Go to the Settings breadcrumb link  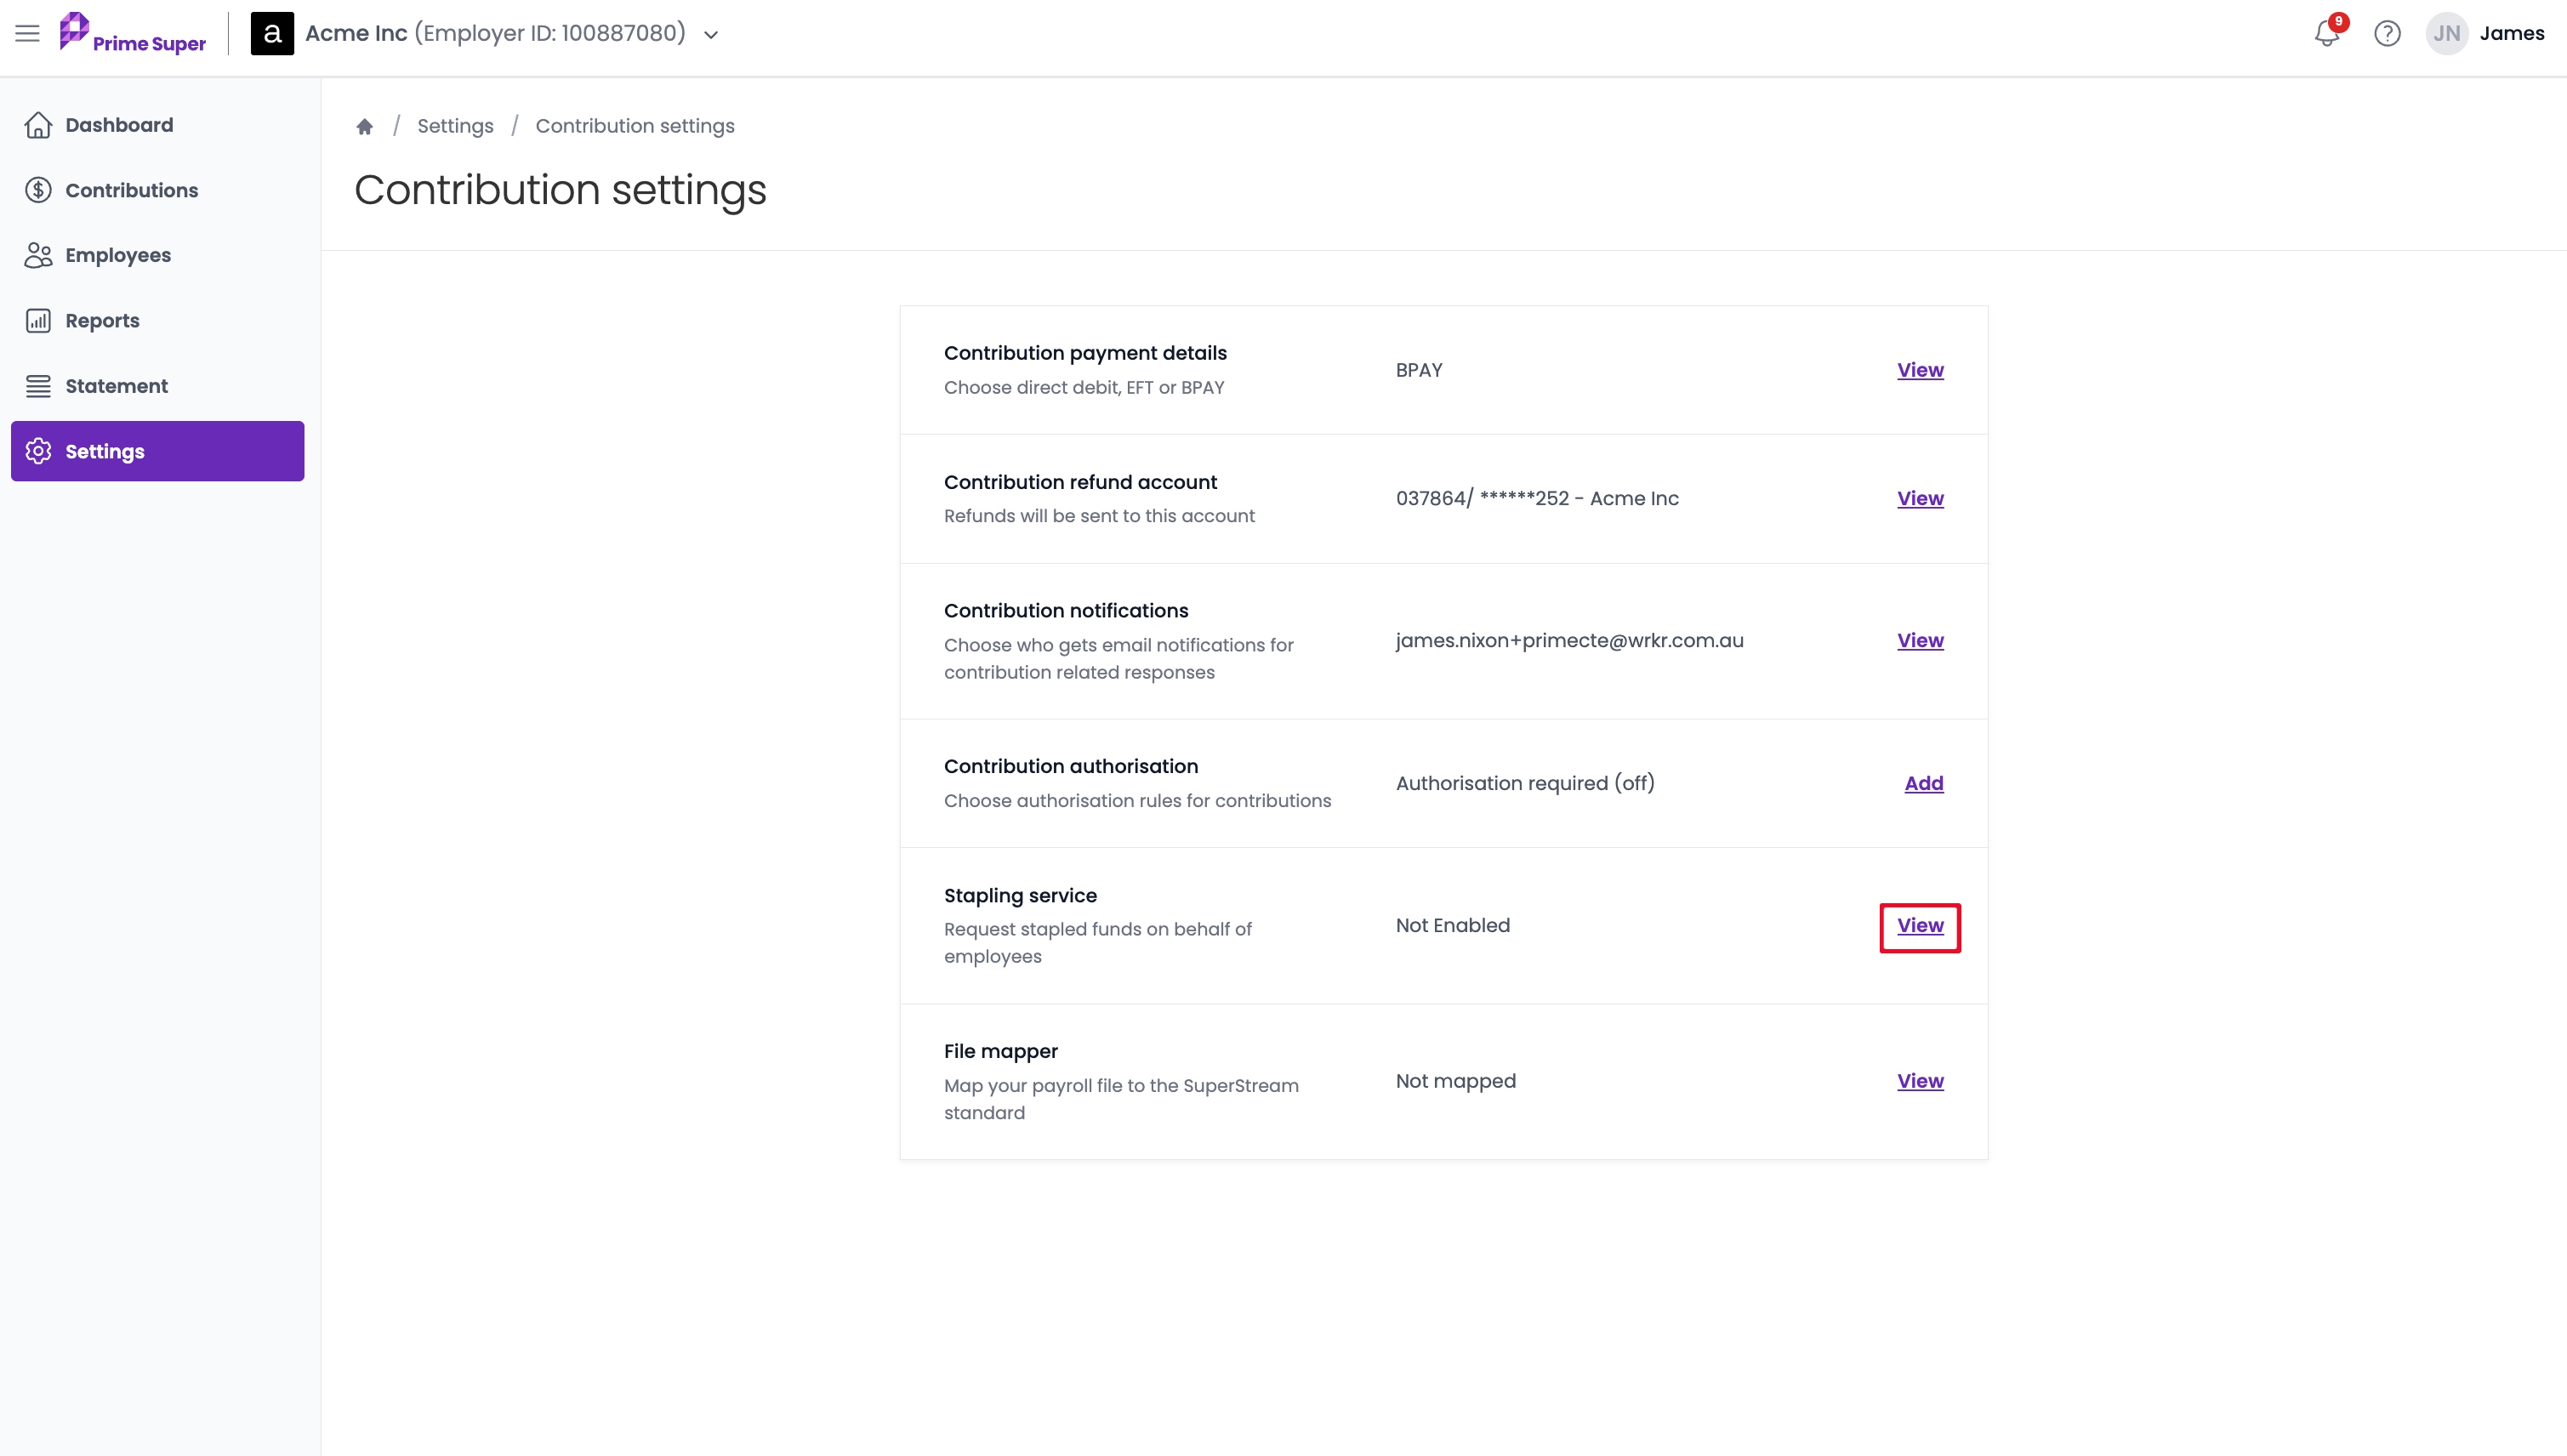coord(455,126)
